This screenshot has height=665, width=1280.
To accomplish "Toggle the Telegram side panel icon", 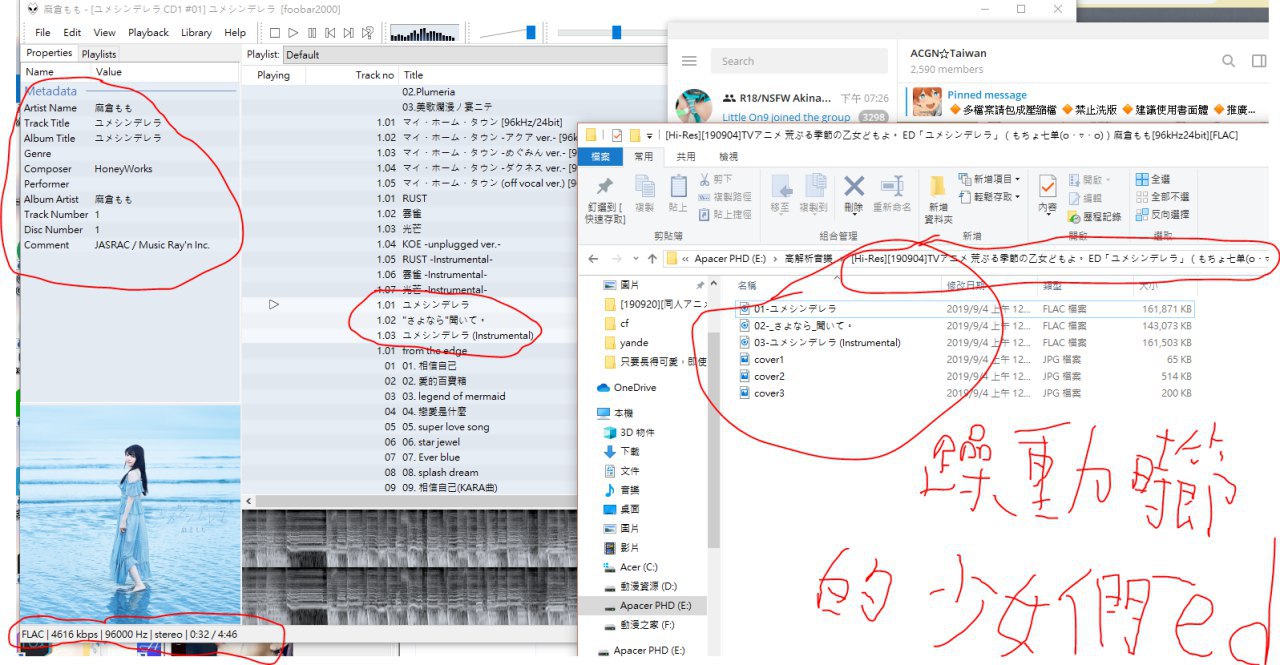I will [1259, 61].
